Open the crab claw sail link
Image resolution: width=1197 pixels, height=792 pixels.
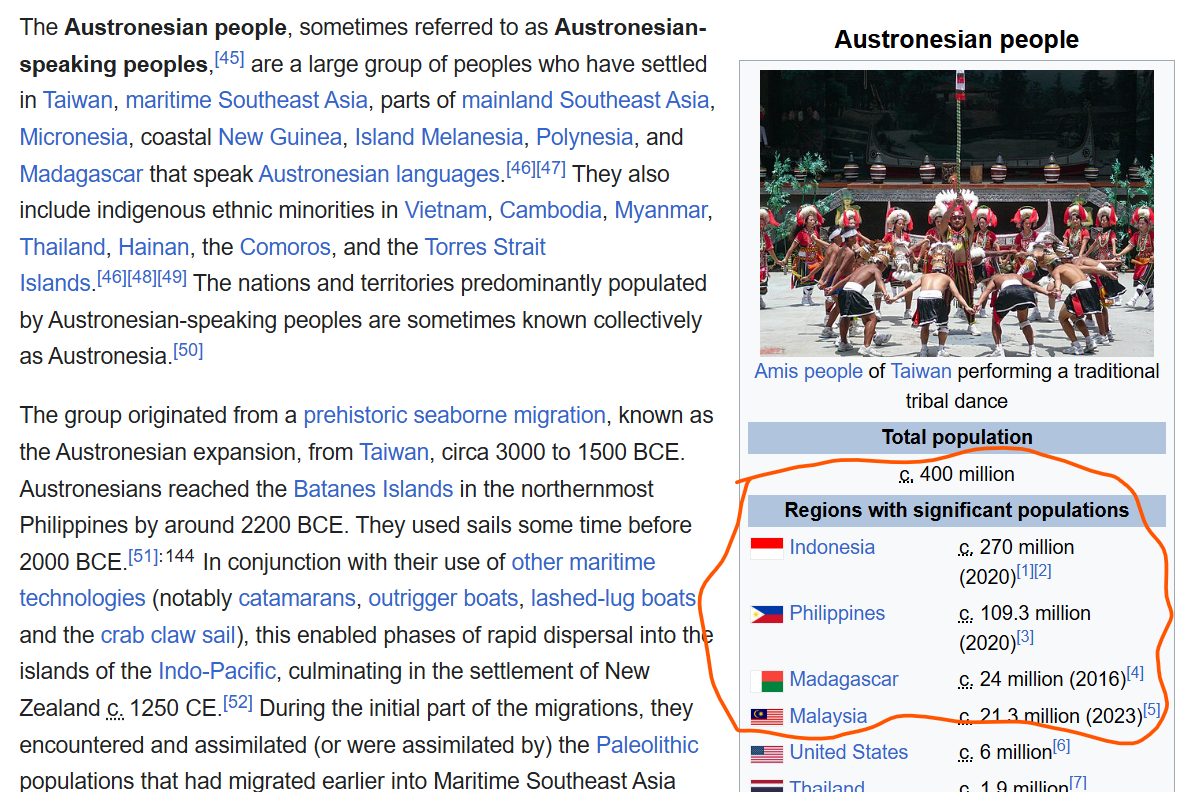[168, 635]
